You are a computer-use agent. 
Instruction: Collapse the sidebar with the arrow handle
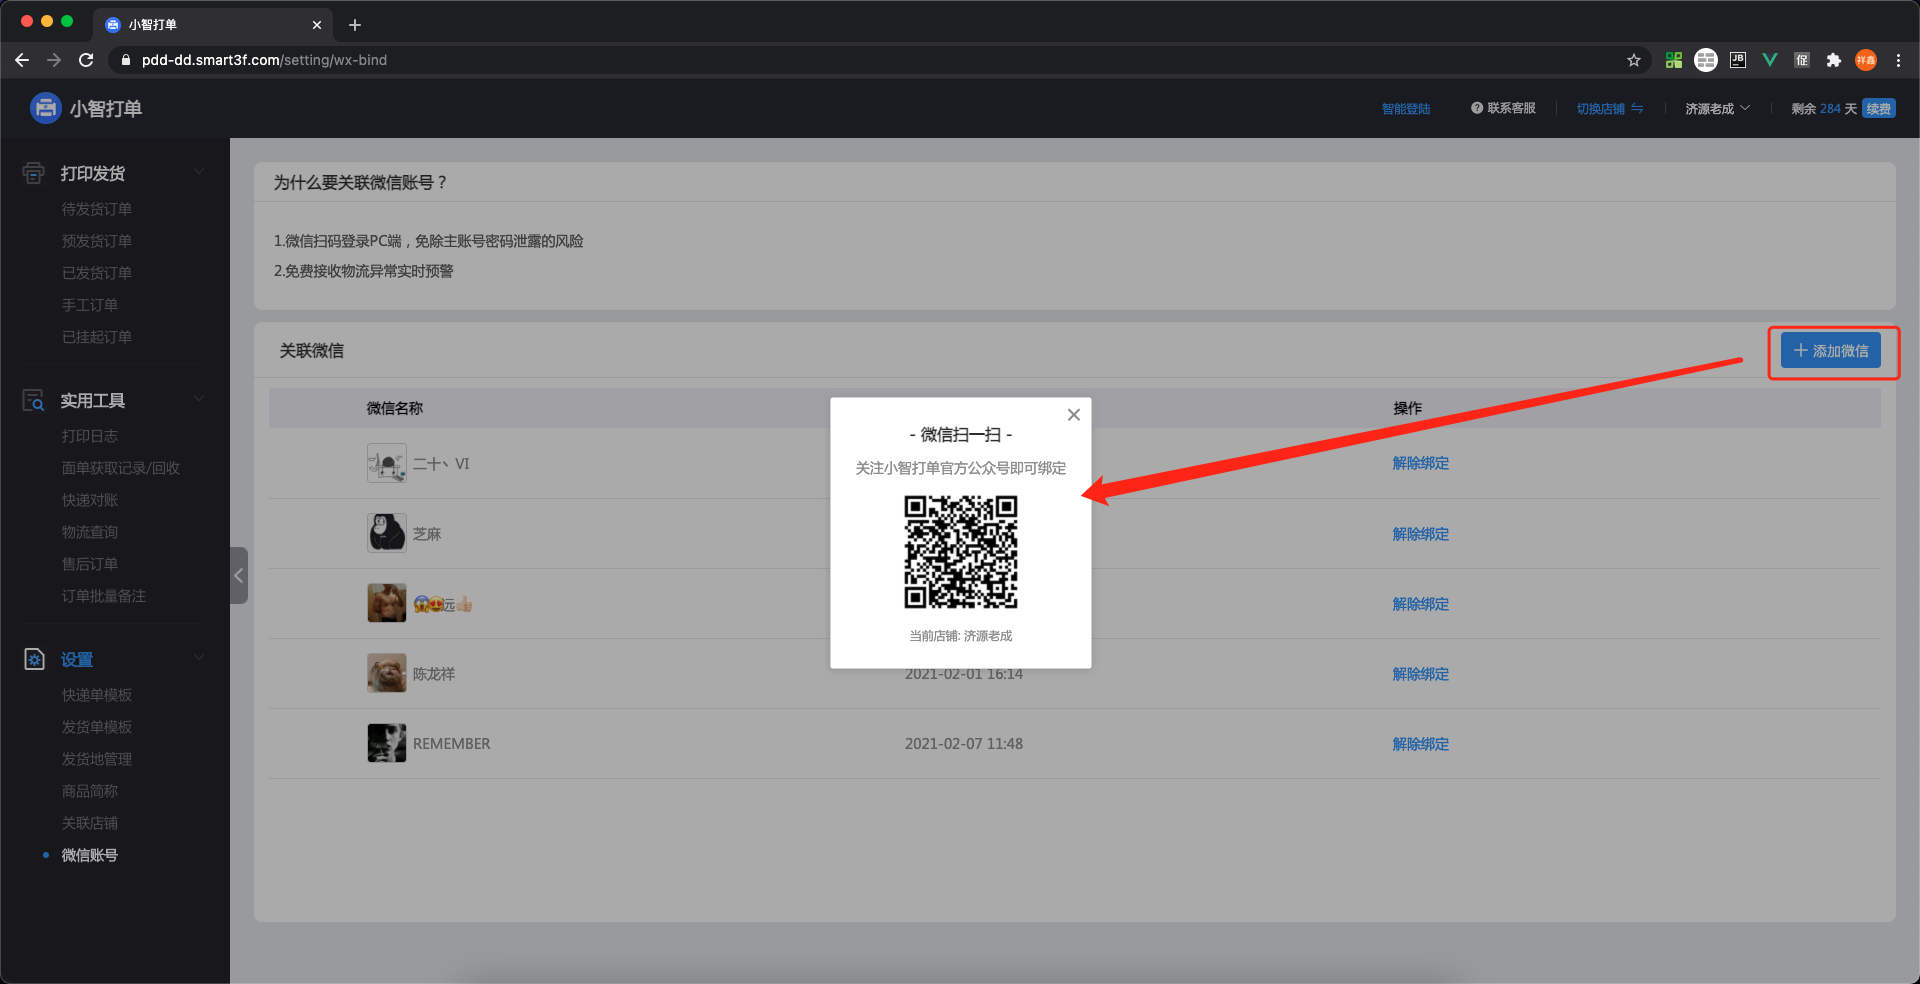click(238, 575)
